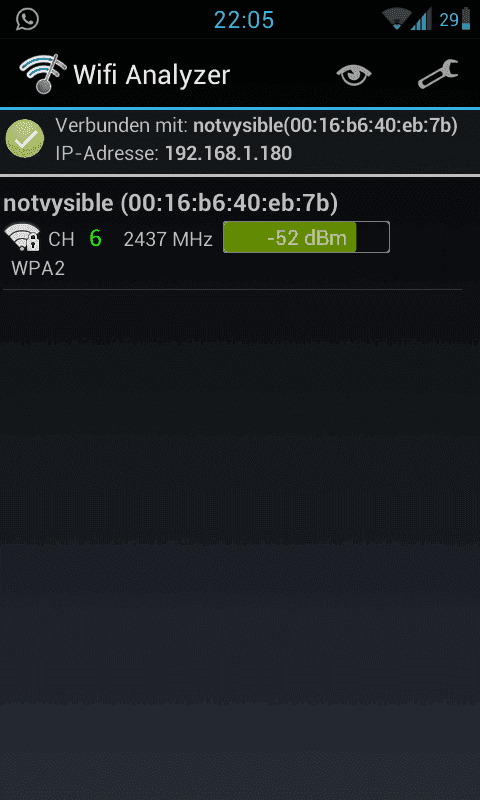Tap the Verbunden mit connection line
The width and height of the screenshot is (480, 800).
tap(257, 126)
